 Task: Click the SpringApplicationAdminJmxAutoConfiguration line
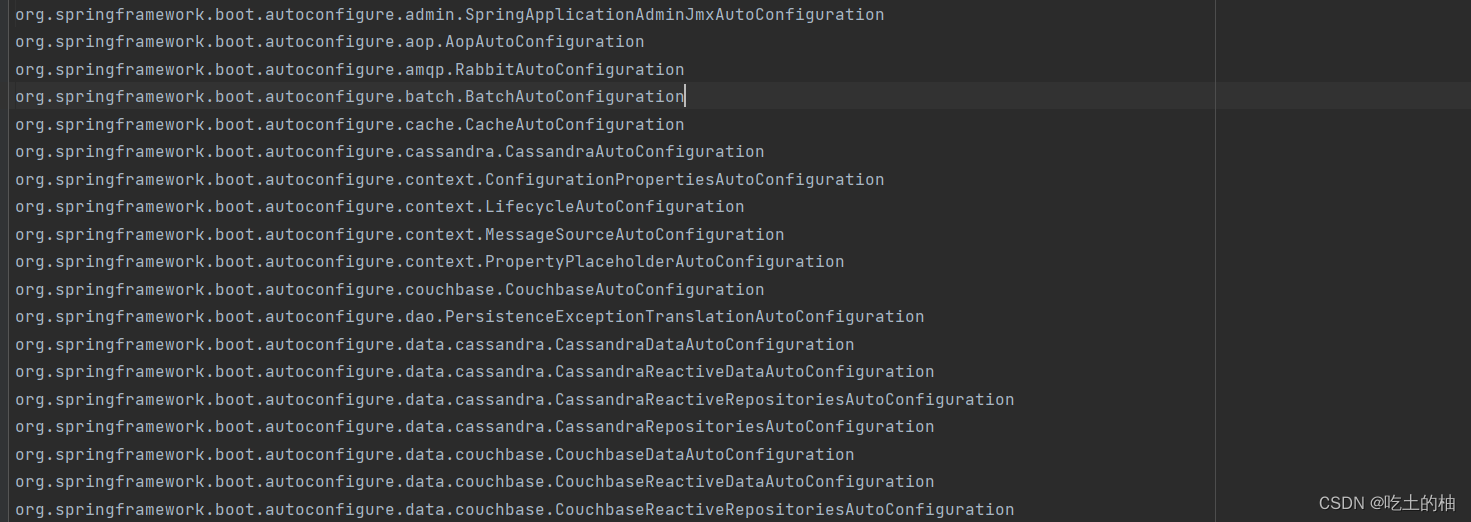coord(450,15)
